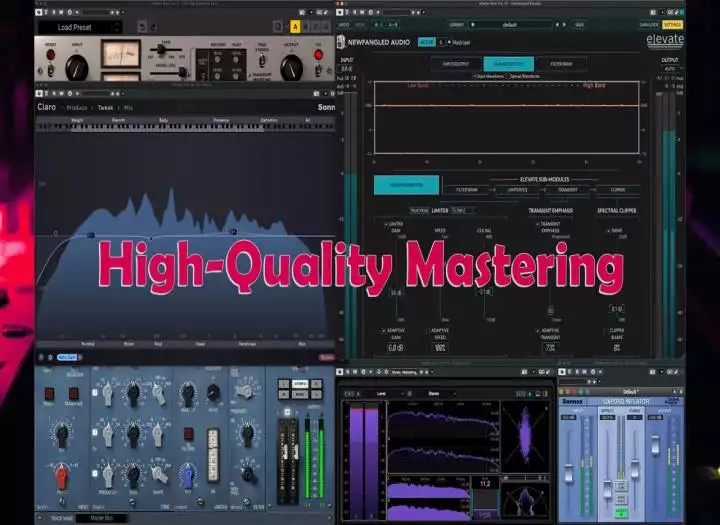This screenshot has height=525, width=720.
Task: Open the Elevate LIBRARY
Action: pyautogui.click(x=456, y=24)
